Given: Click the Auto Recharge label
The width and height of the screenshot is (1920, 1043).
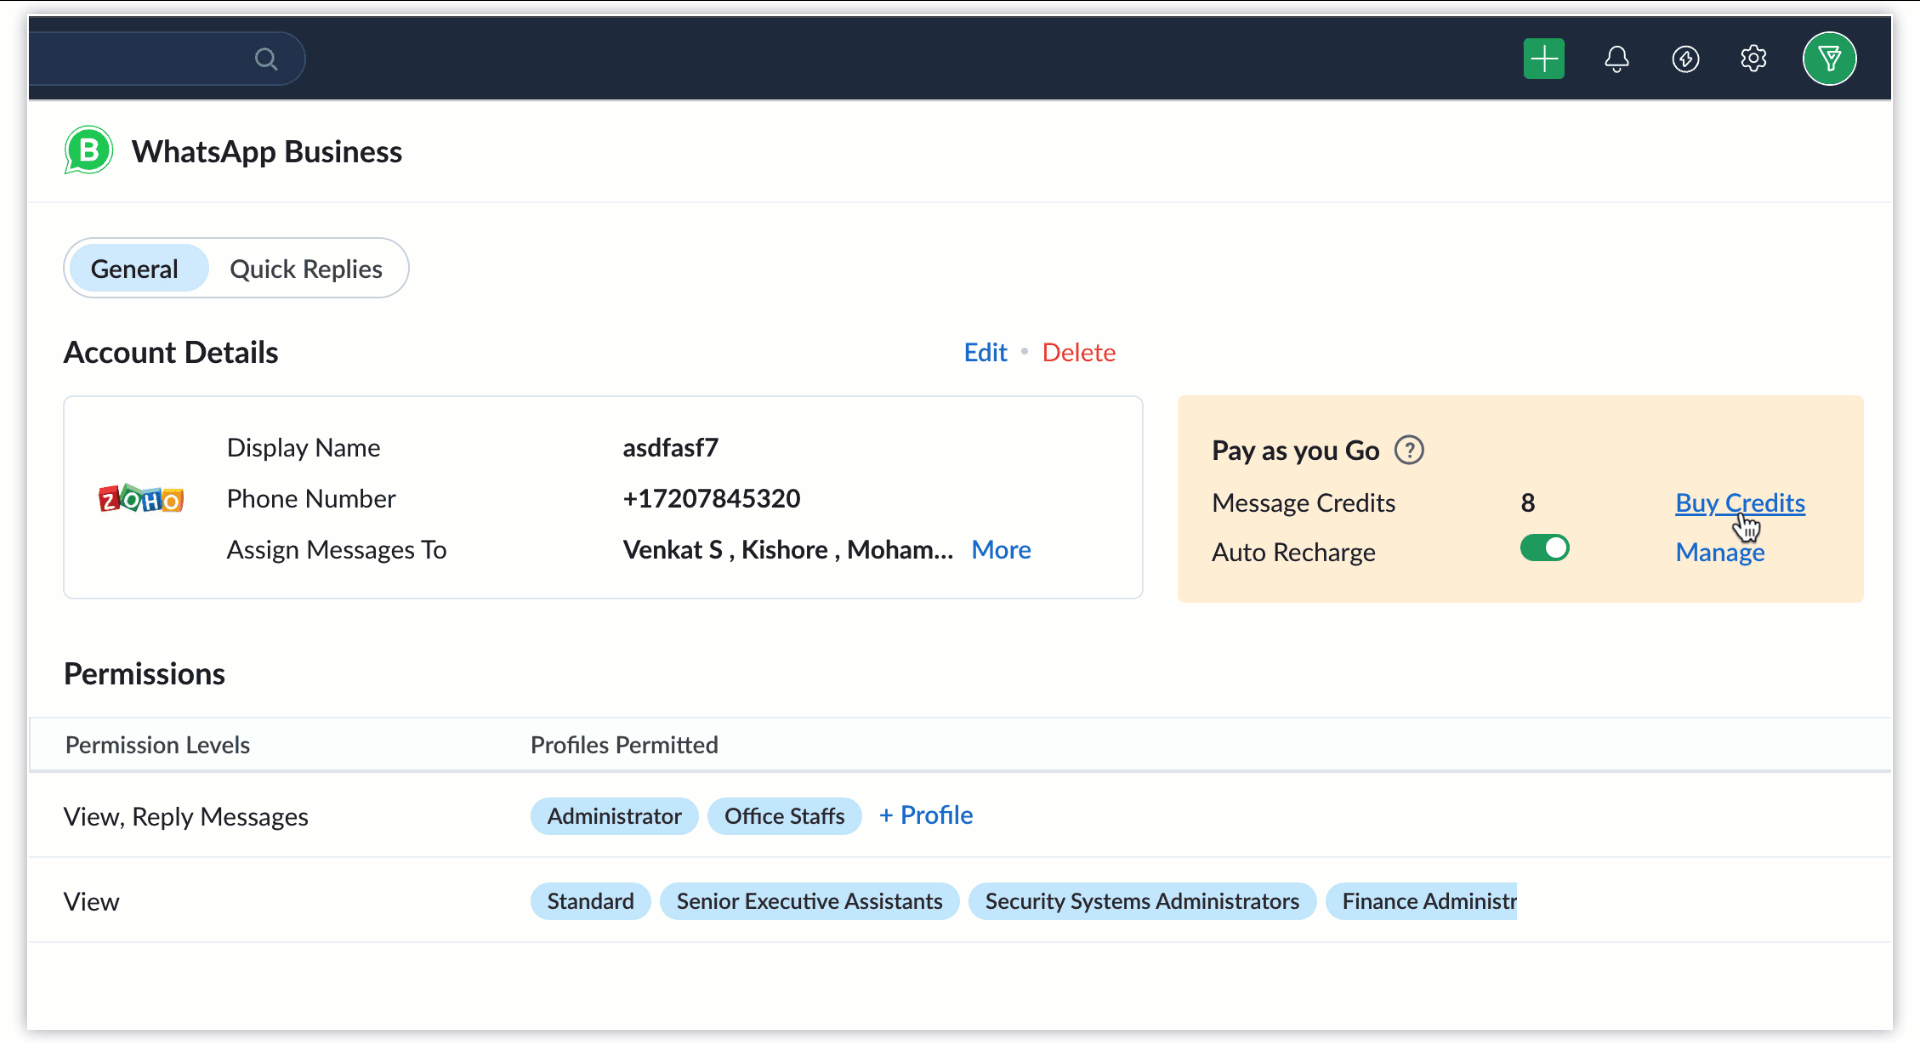Looking at the screenshot, I should click(x=1293, y=552).
